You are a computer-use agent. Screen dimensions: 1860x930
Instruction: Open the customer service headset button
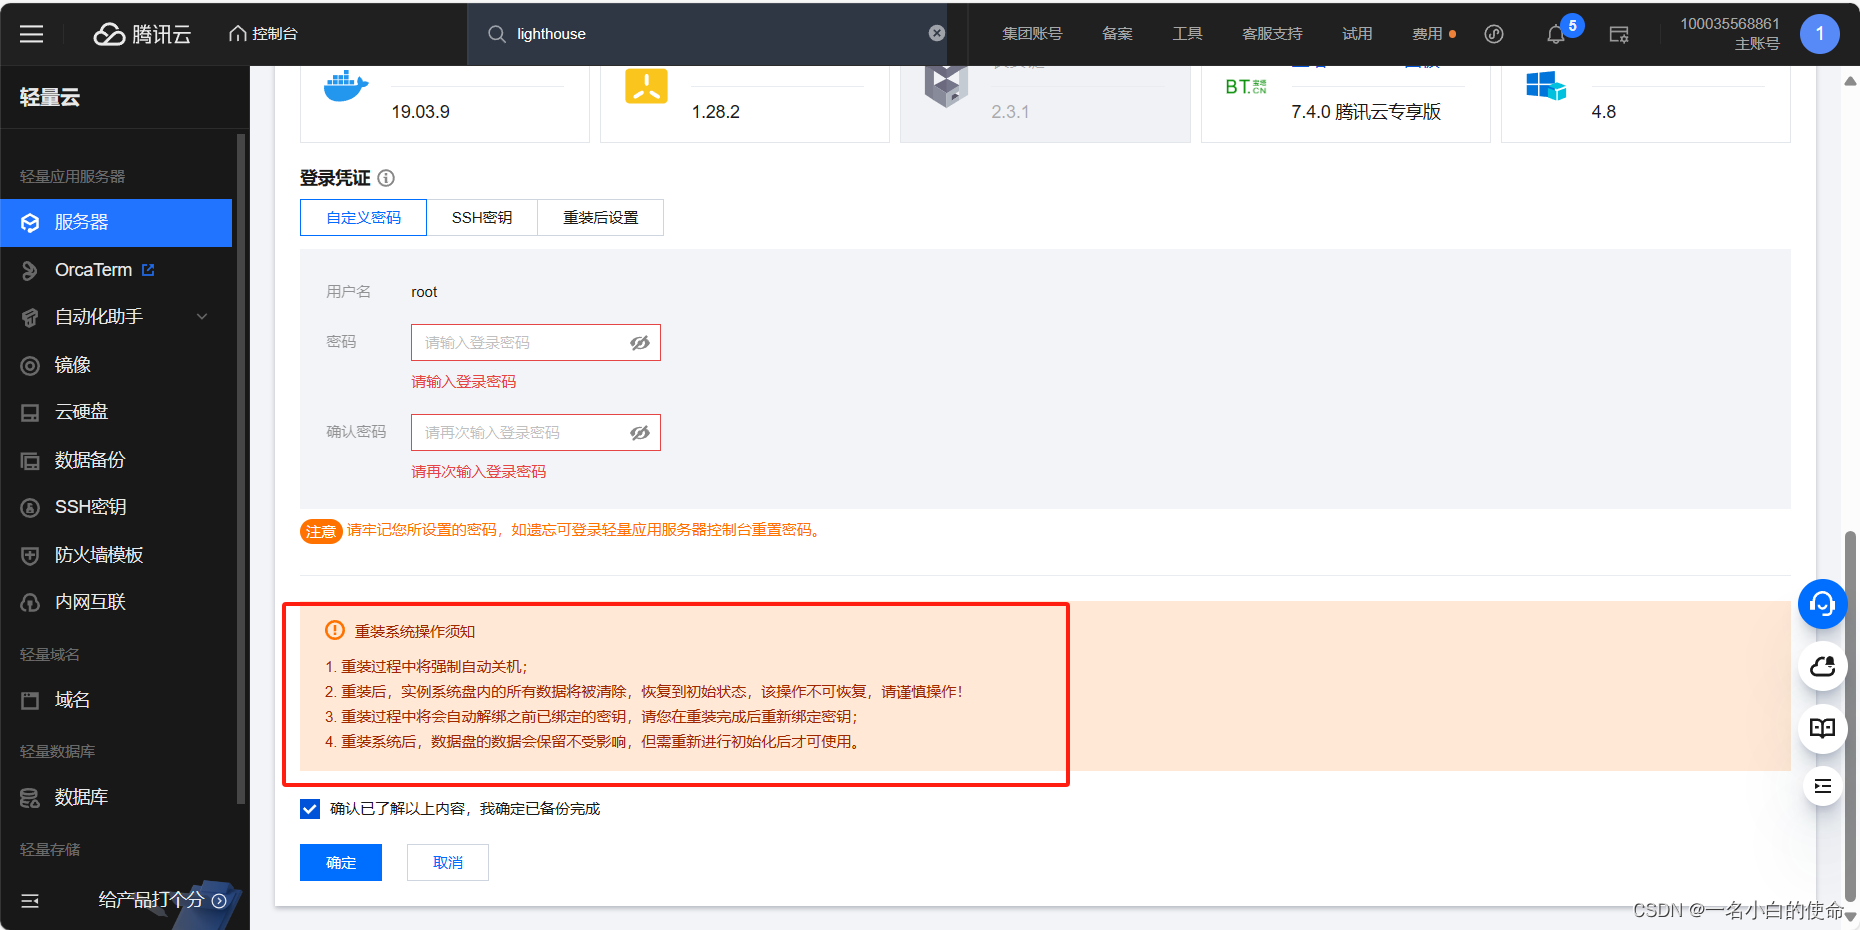point(1822,604)
